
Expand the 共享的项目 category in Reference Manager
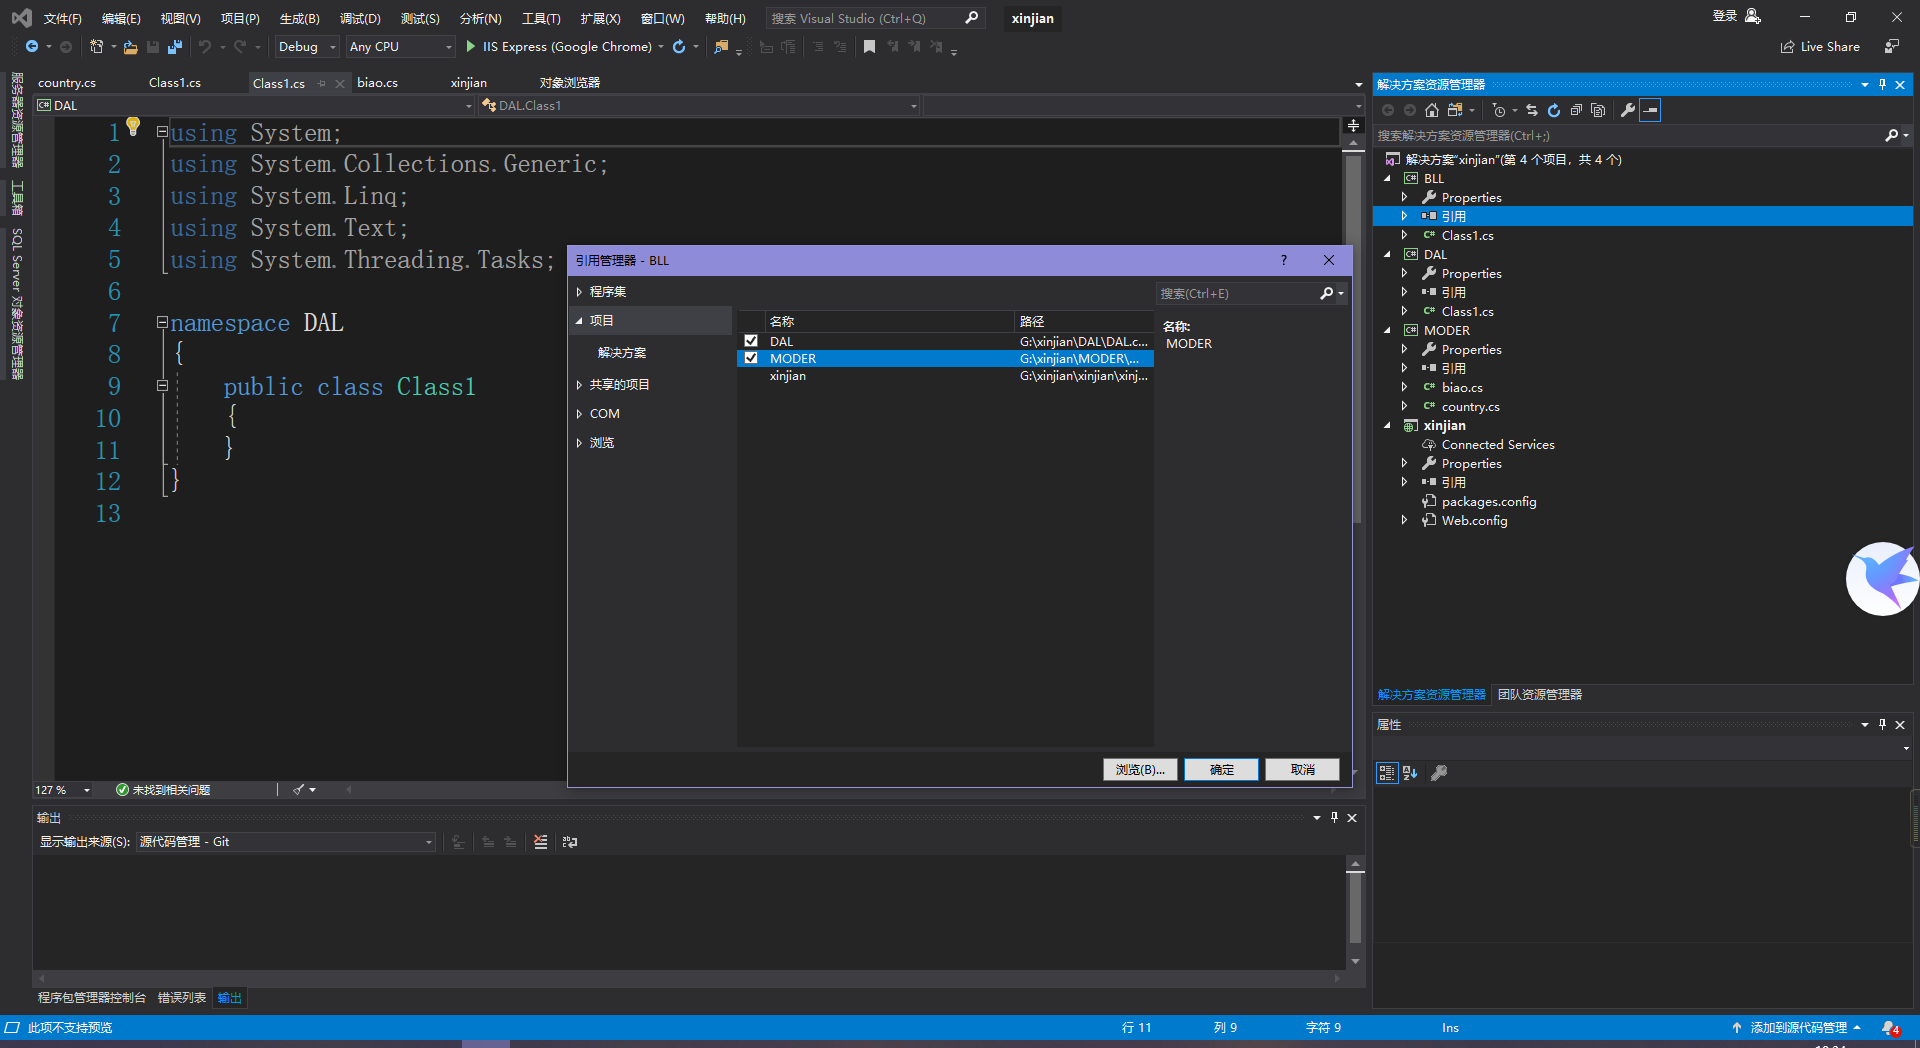pos(579,385)
